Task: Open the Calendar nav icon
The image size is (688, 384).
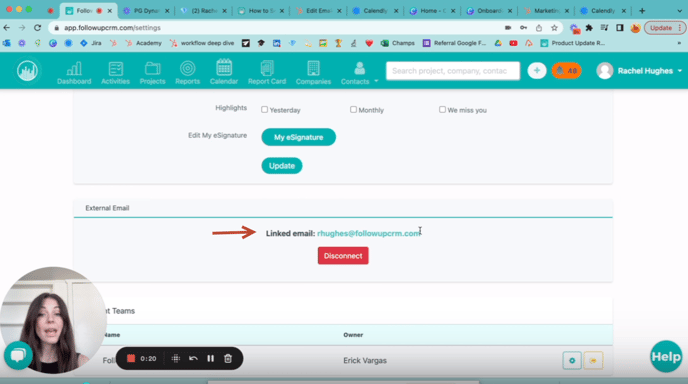Action: click(224, 72)
